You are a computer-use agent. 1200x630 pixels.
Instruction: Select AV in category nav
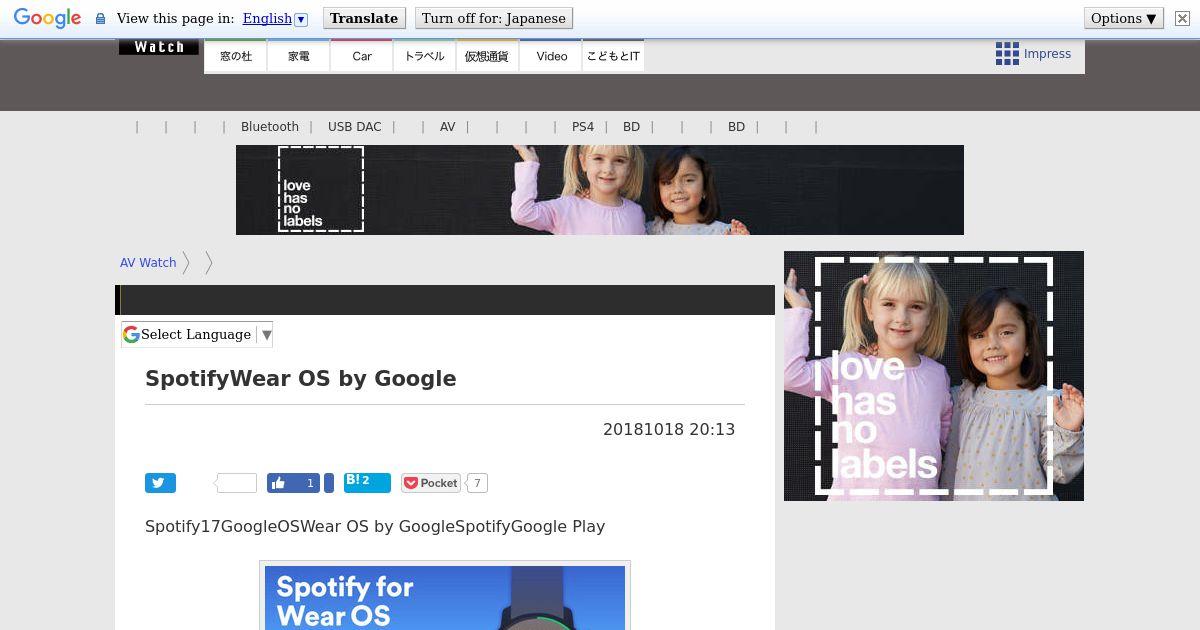tap(447, 127)
